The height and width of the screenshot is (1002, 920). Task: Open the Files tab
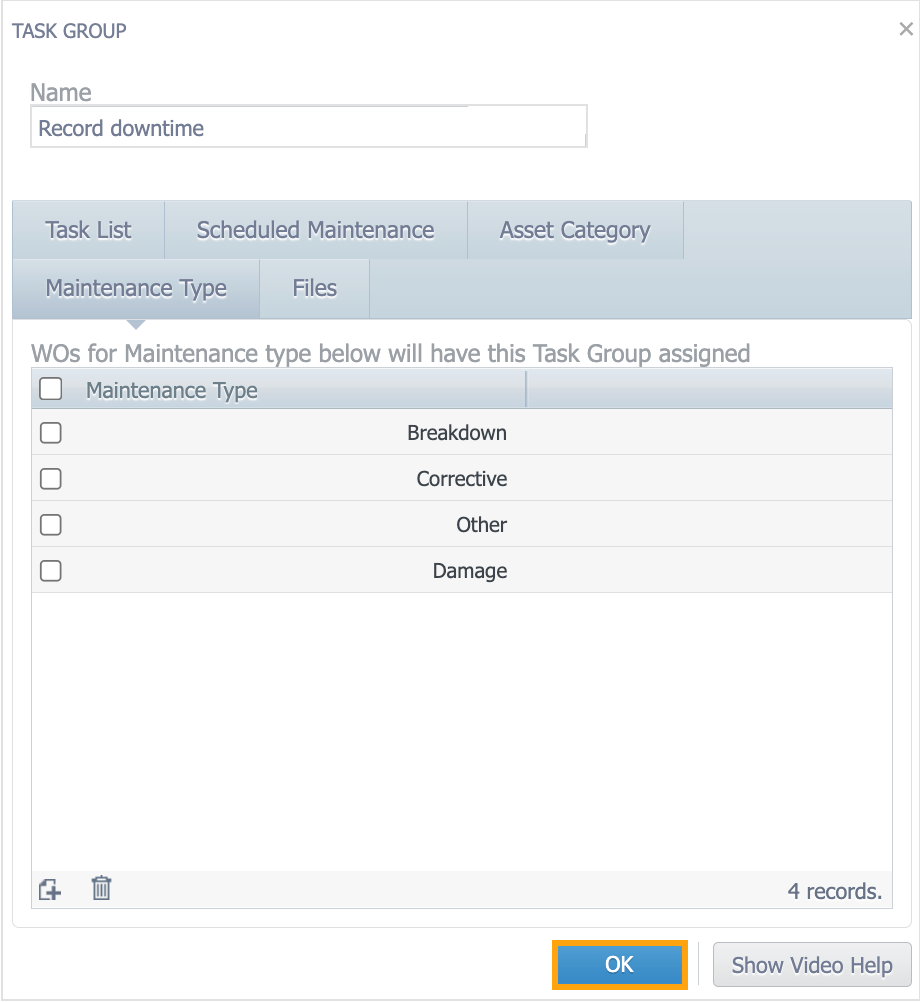coord(315,288)
